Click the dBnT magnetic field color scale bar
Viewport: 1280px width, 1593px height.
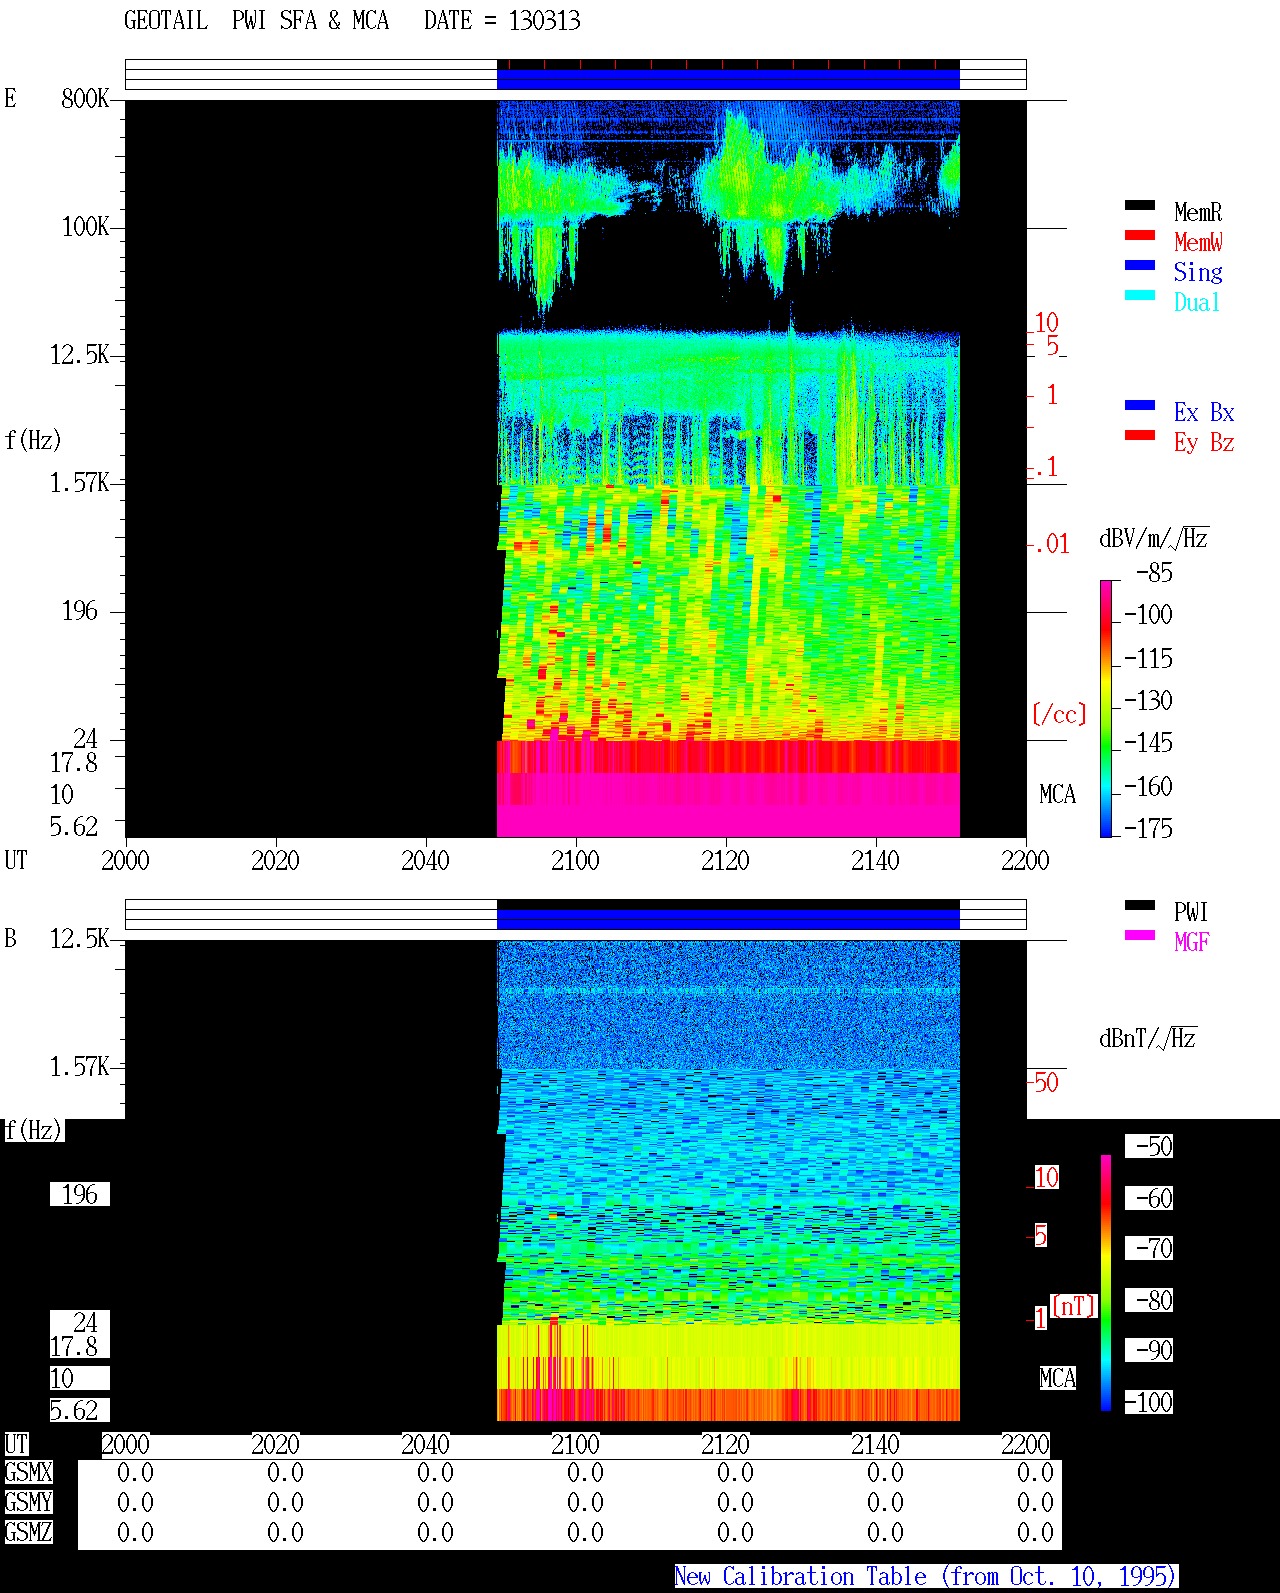click(1106, 1283)
